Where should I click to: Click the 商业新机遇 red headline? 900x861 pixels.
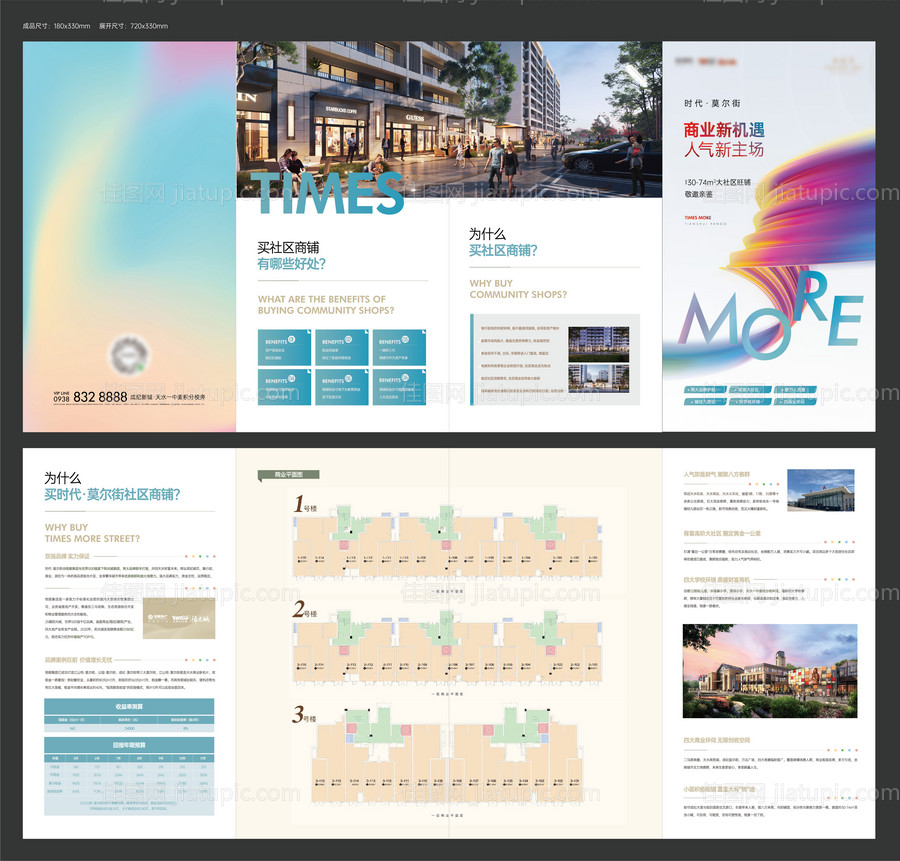[723, 130]
